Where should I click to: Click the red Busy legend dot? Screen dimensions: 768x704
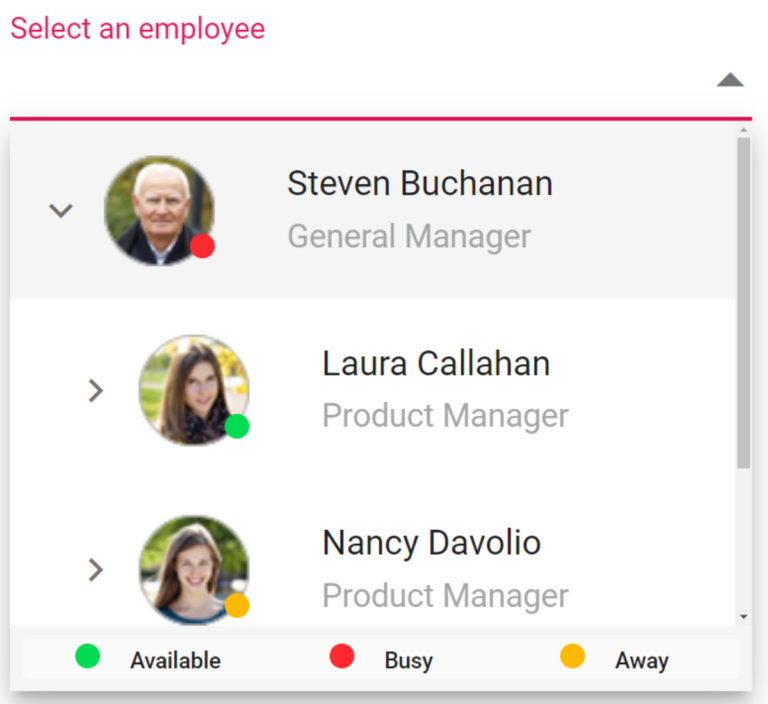click(342, 657)
